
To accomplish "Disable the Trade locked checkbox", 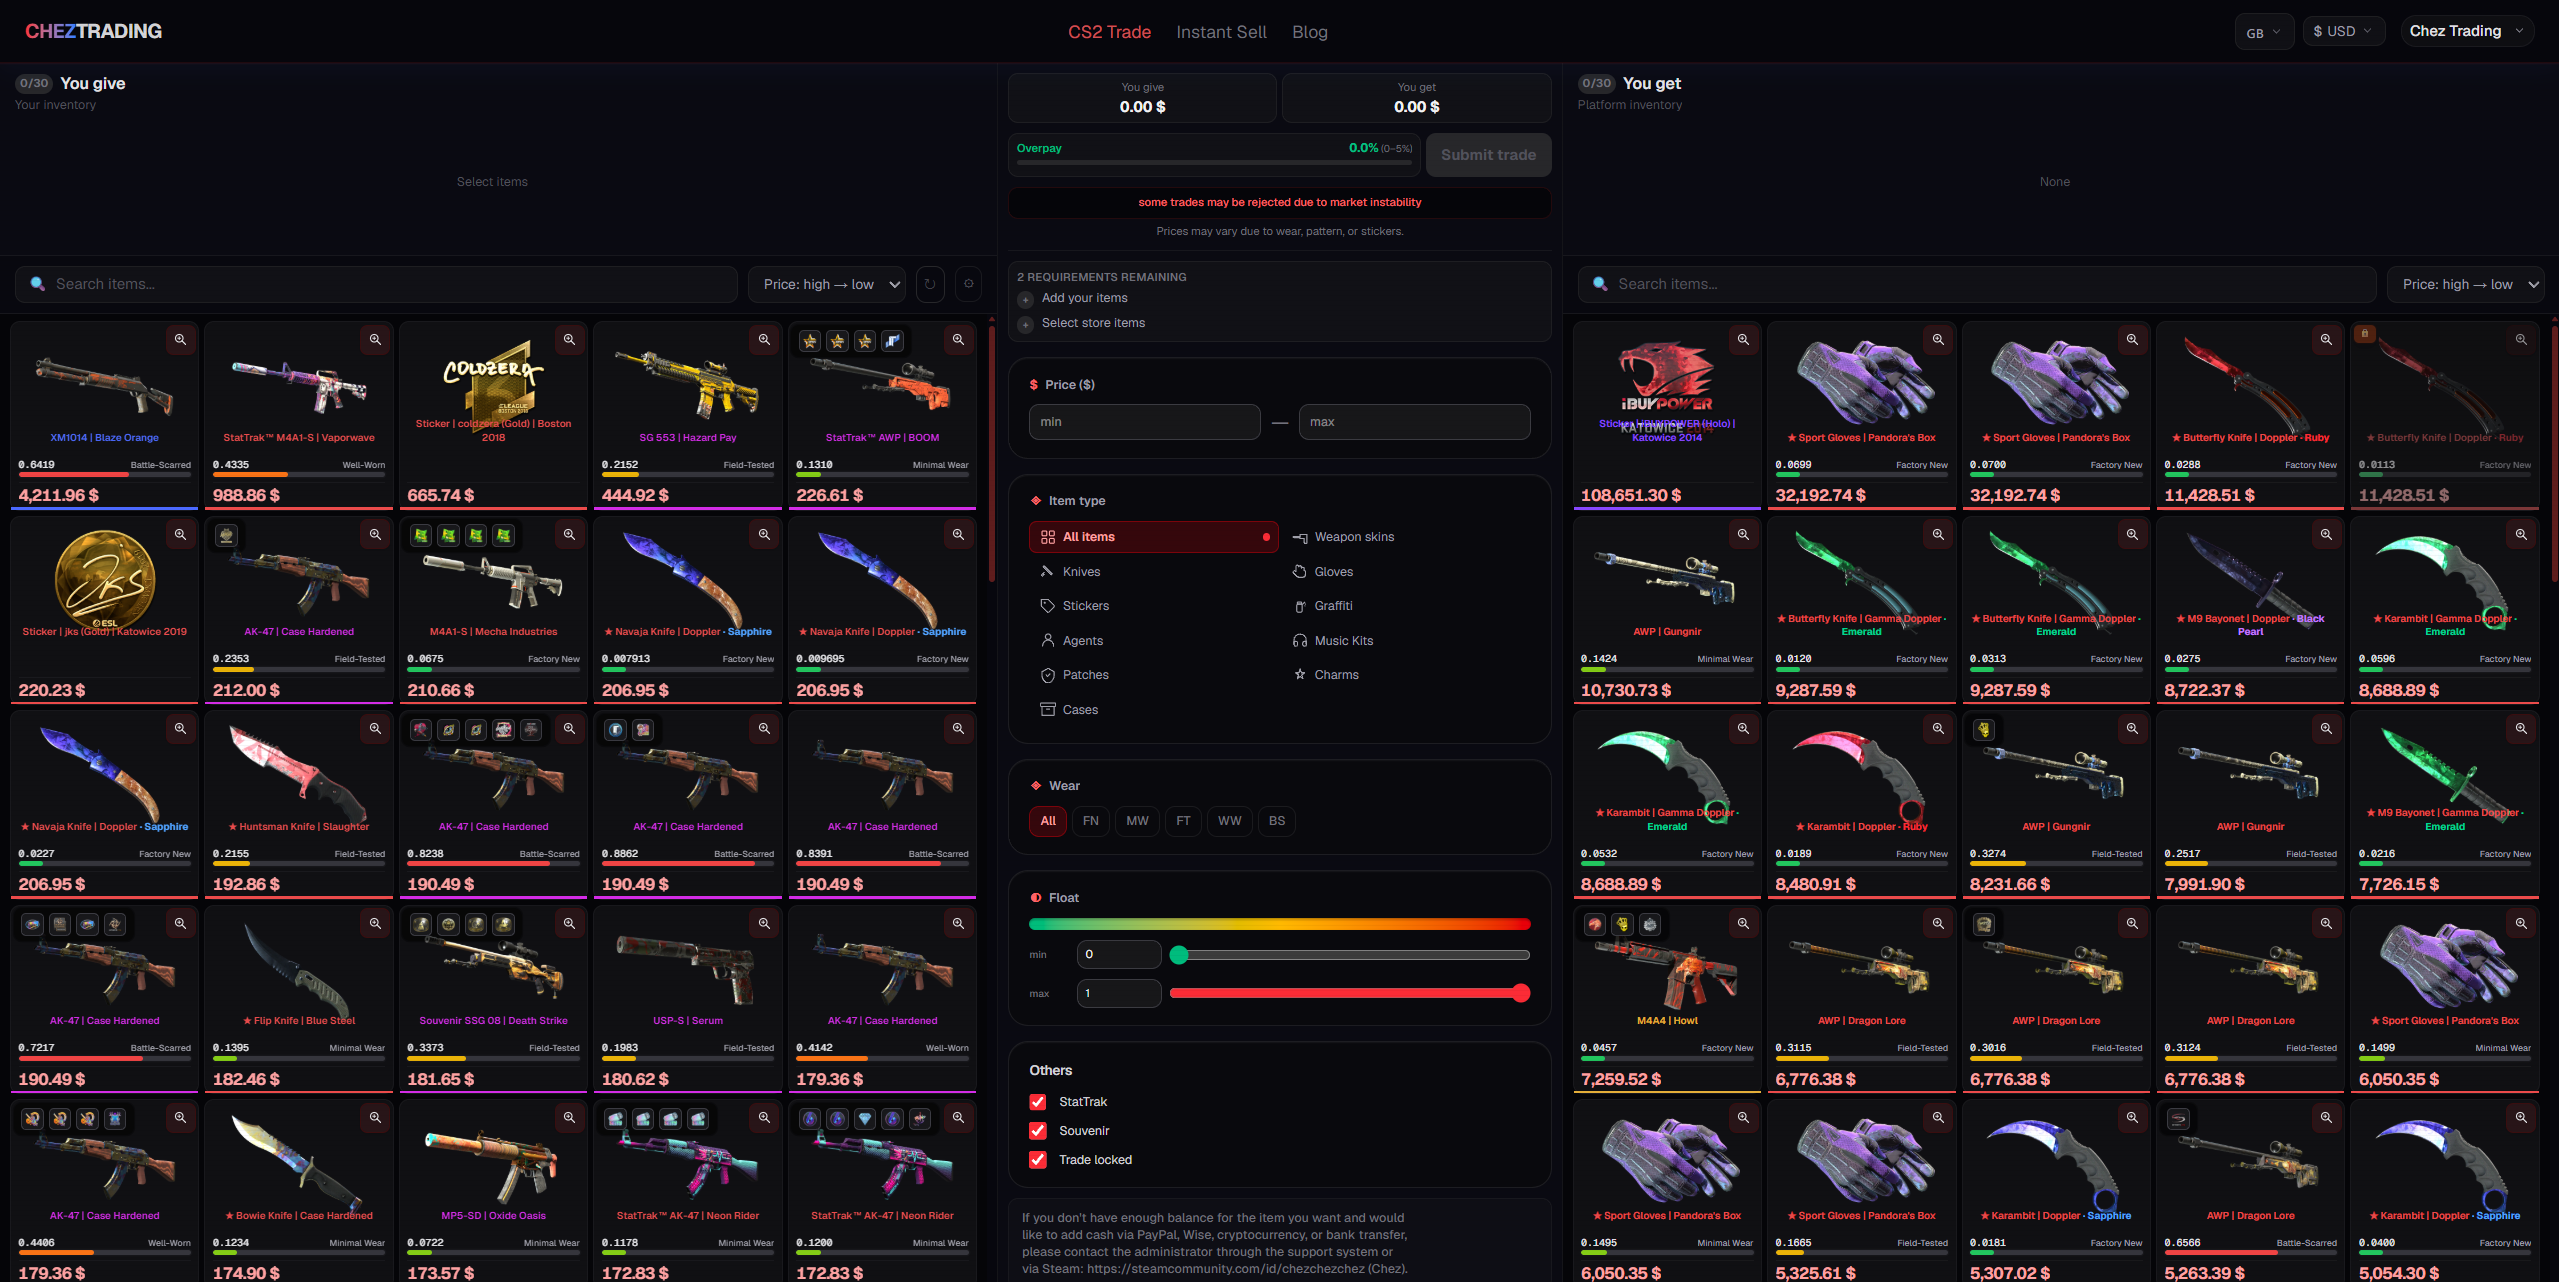I will 1038,1160.
